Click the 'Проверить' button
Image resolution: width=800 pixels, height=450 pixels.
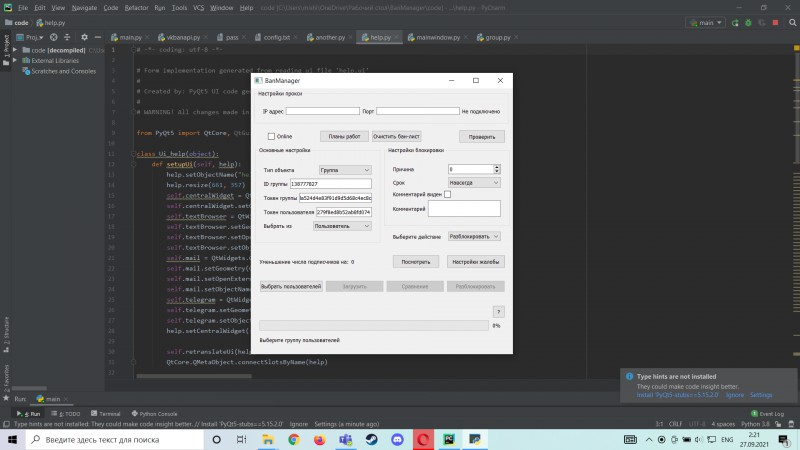pos(482,137)
